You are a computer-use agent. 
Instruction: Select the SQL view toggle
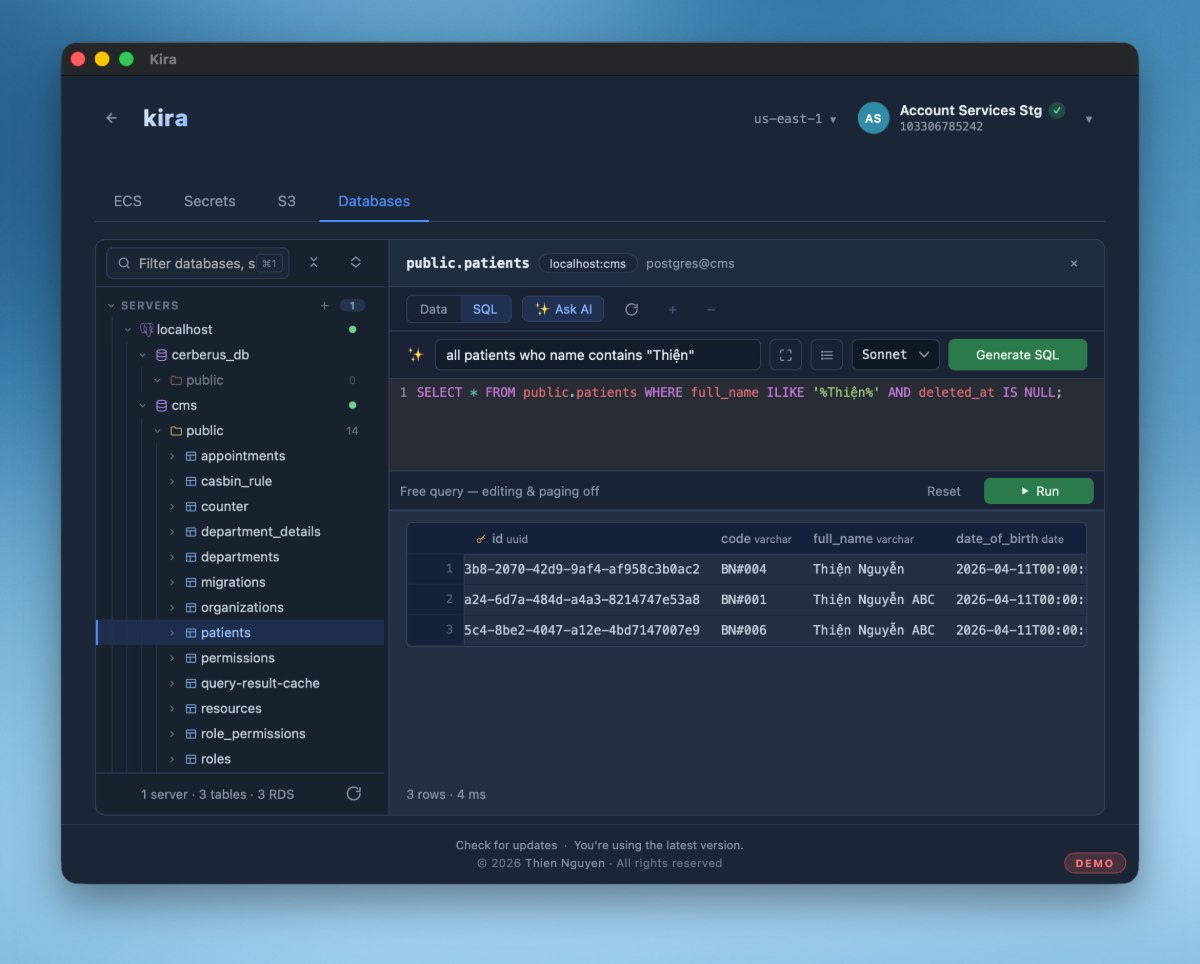coord(485,309)
